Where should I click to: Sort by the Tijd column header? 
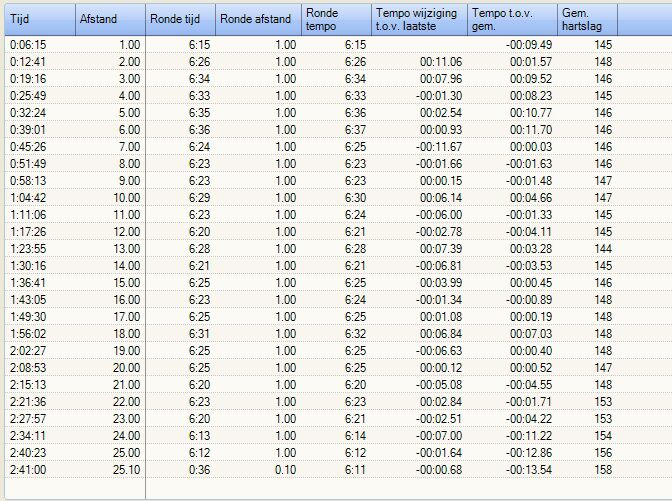40,19
